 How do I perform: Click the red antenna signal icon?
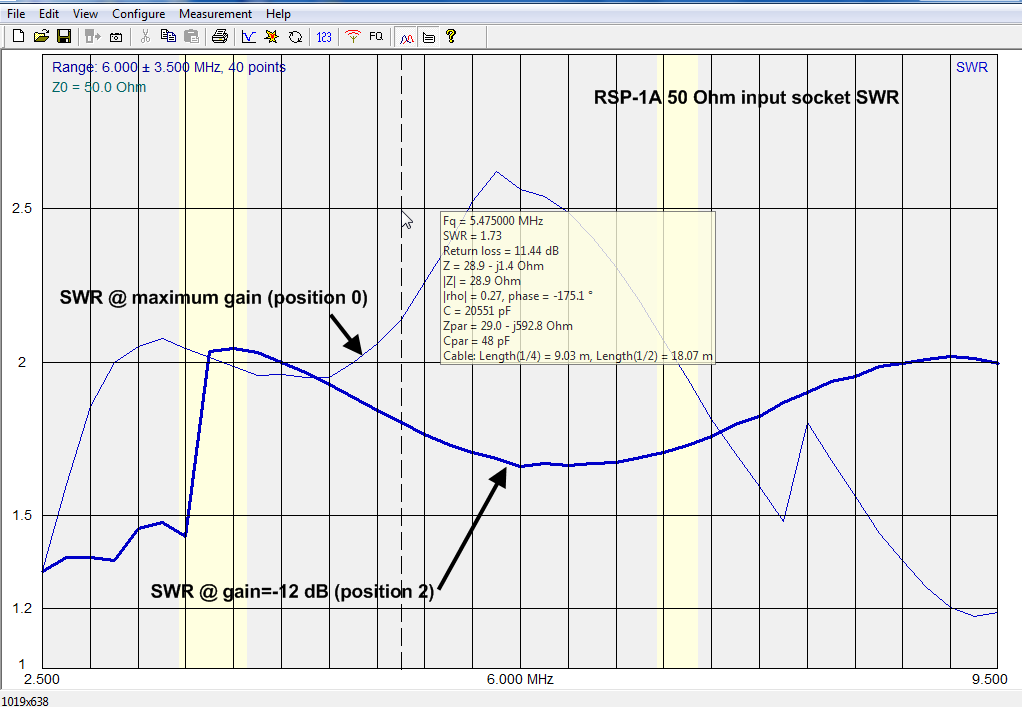click(353, 36)
